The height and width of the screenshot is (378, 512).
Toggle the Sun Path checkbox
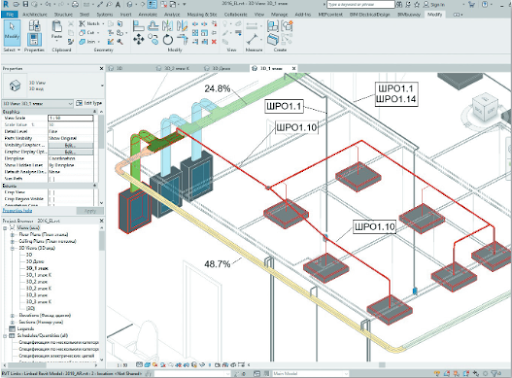52,179
